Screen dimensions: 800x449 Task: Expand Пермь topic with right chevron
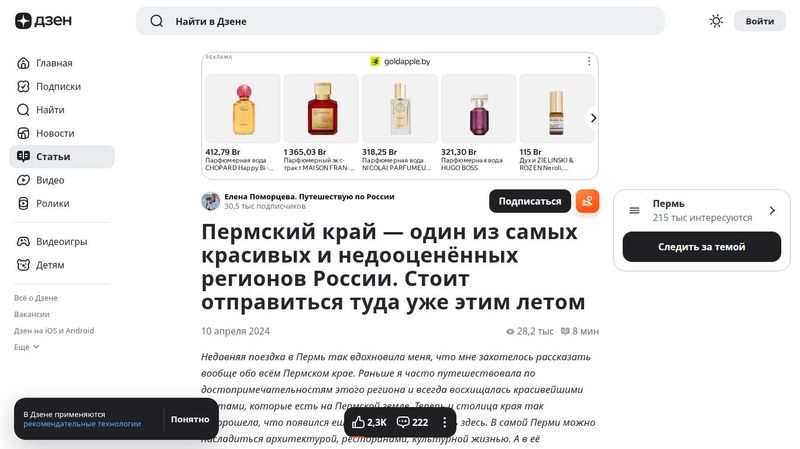772,210
